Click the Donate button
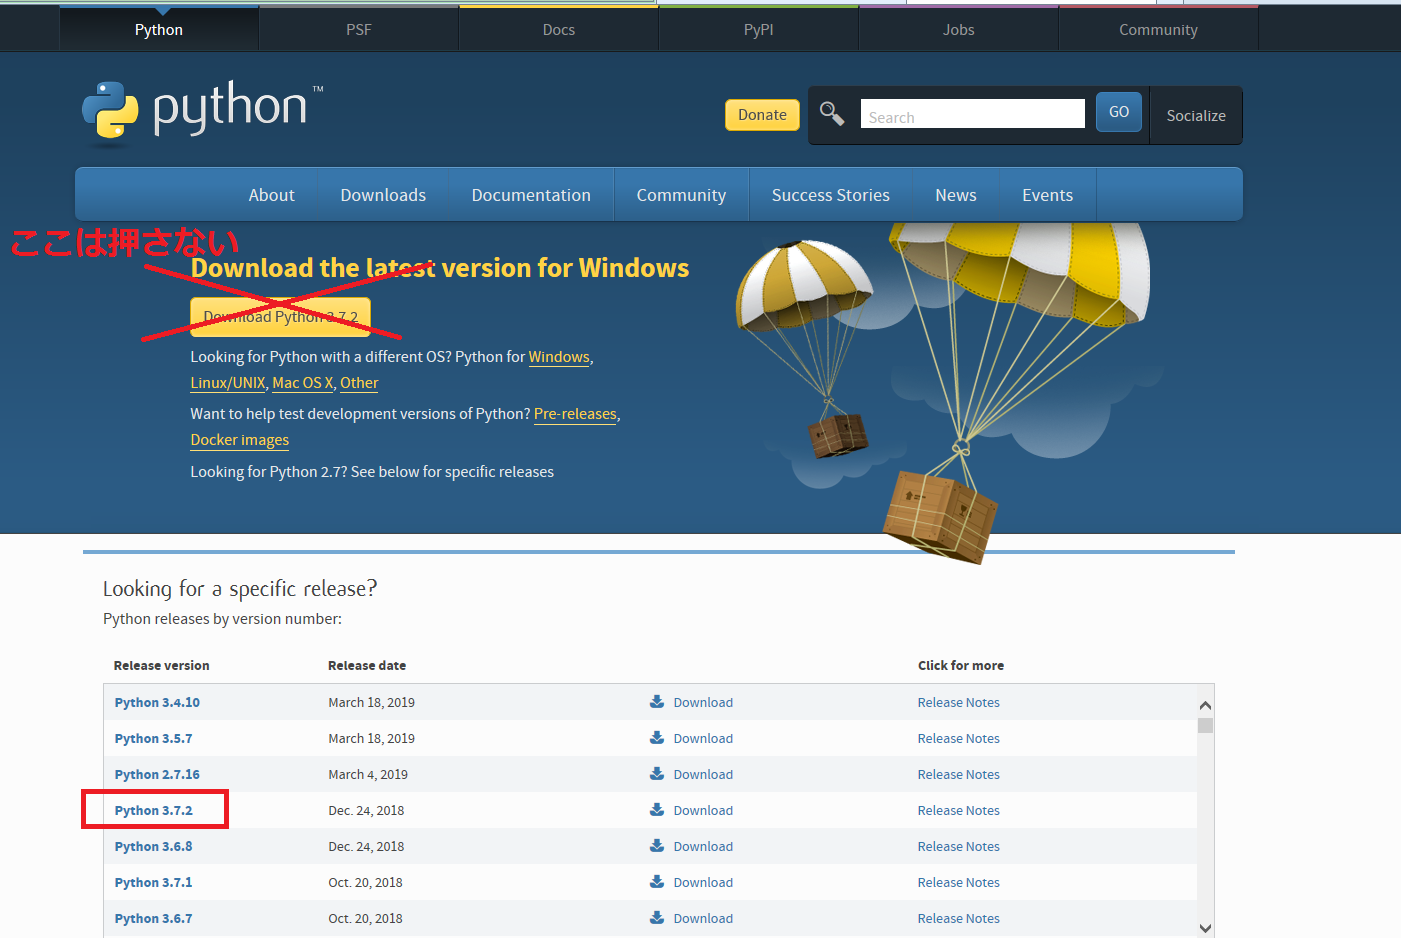The image size is (1401, 938). point(762,115)
